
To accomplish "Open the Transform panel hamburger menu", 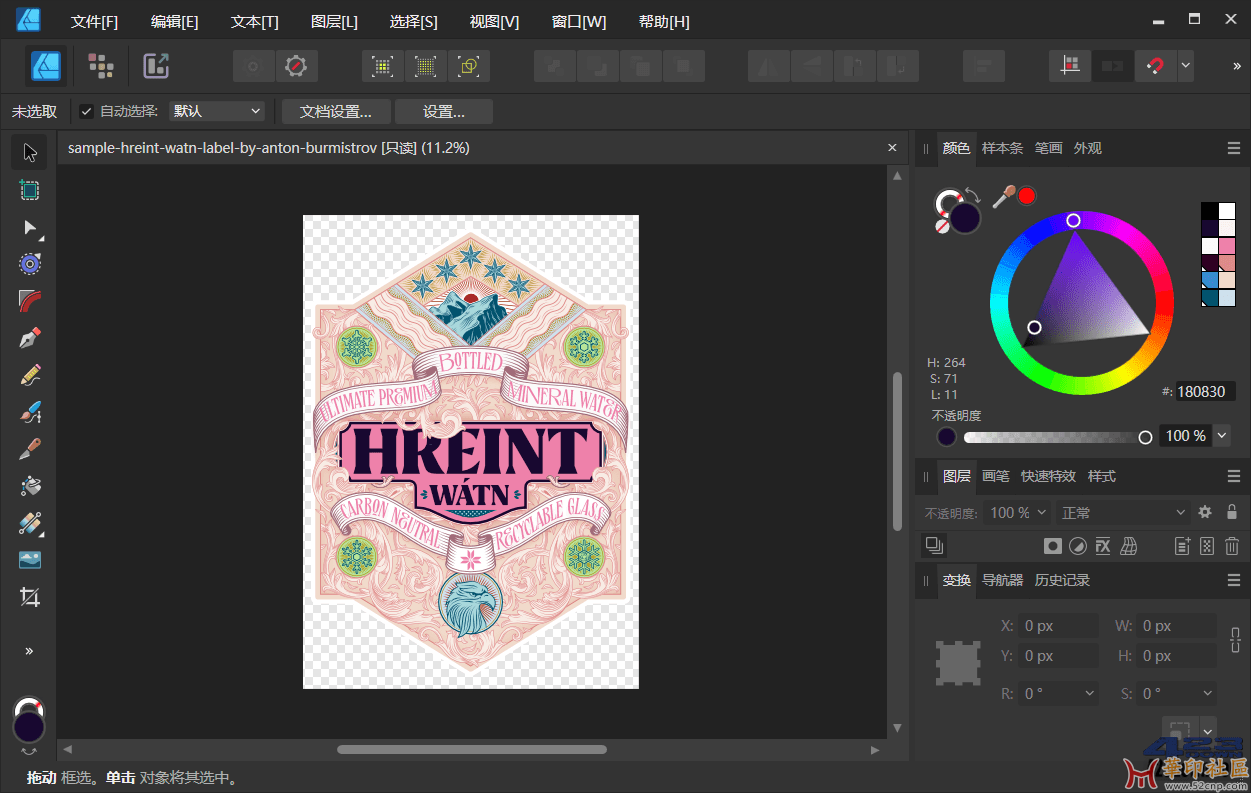I will [x=1234, y=580].
